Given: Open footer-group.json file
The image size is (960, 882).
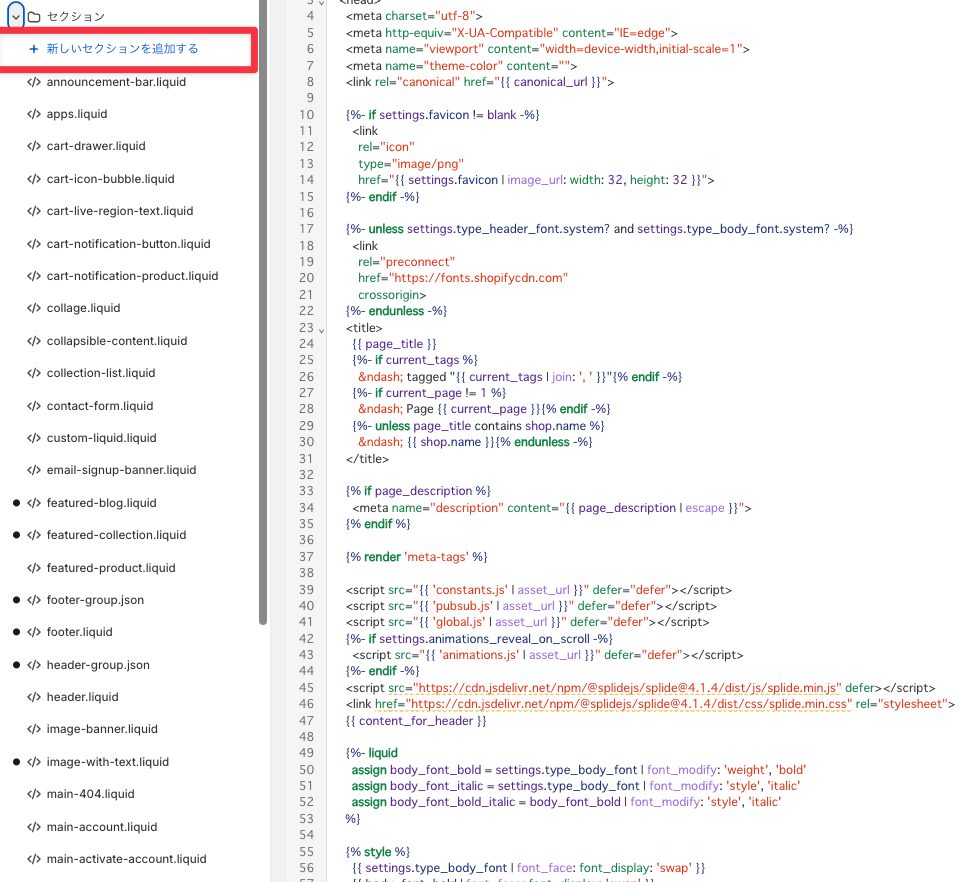Looking at the screenshot, I should click(95, 600).
